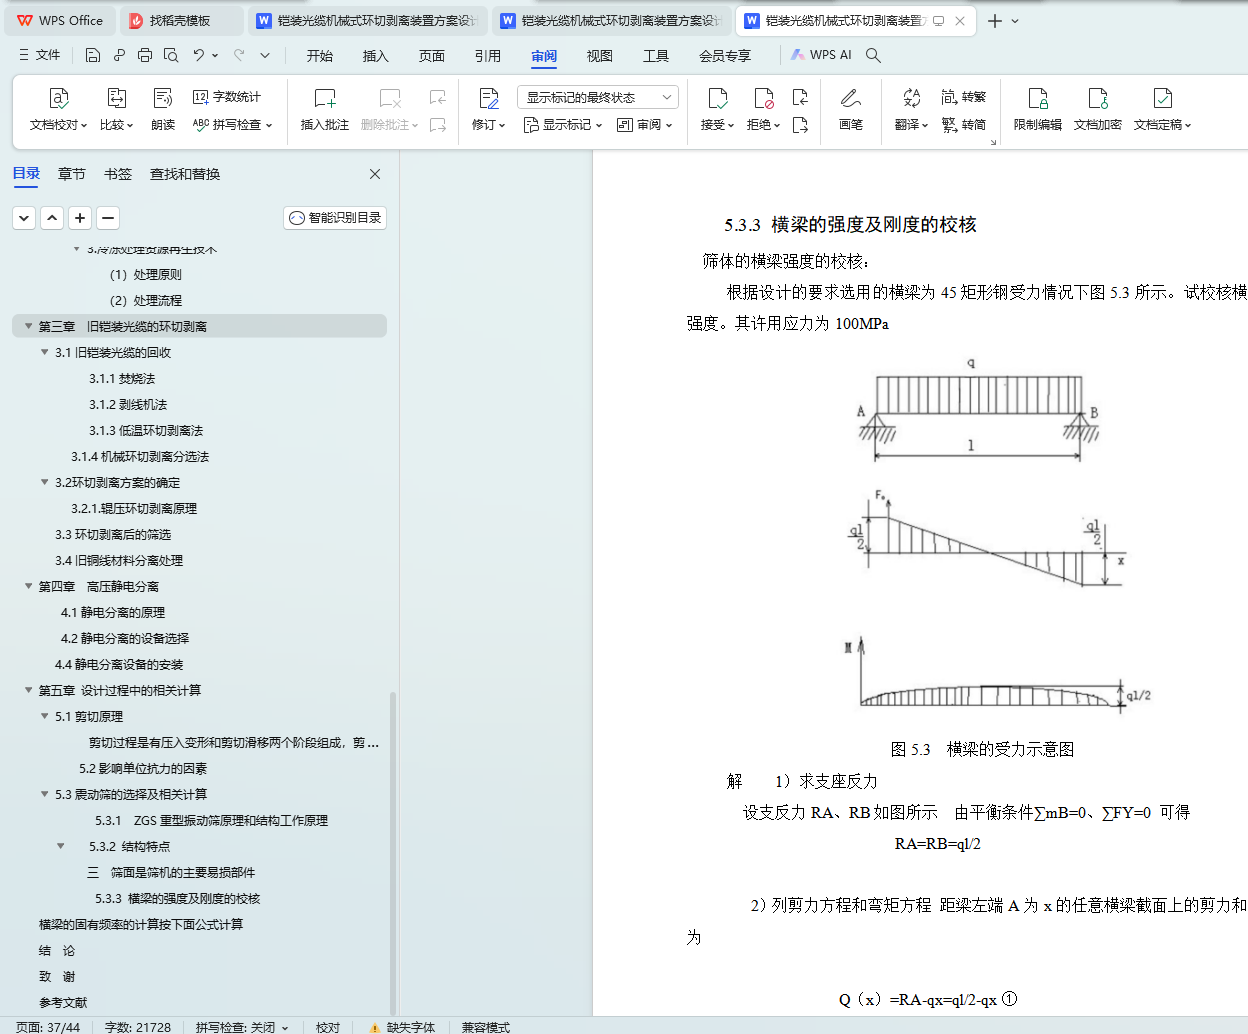Switch to 书签 navigation tab
Viewport: 1248px width, 1034px height.
(x=118, y=174)
